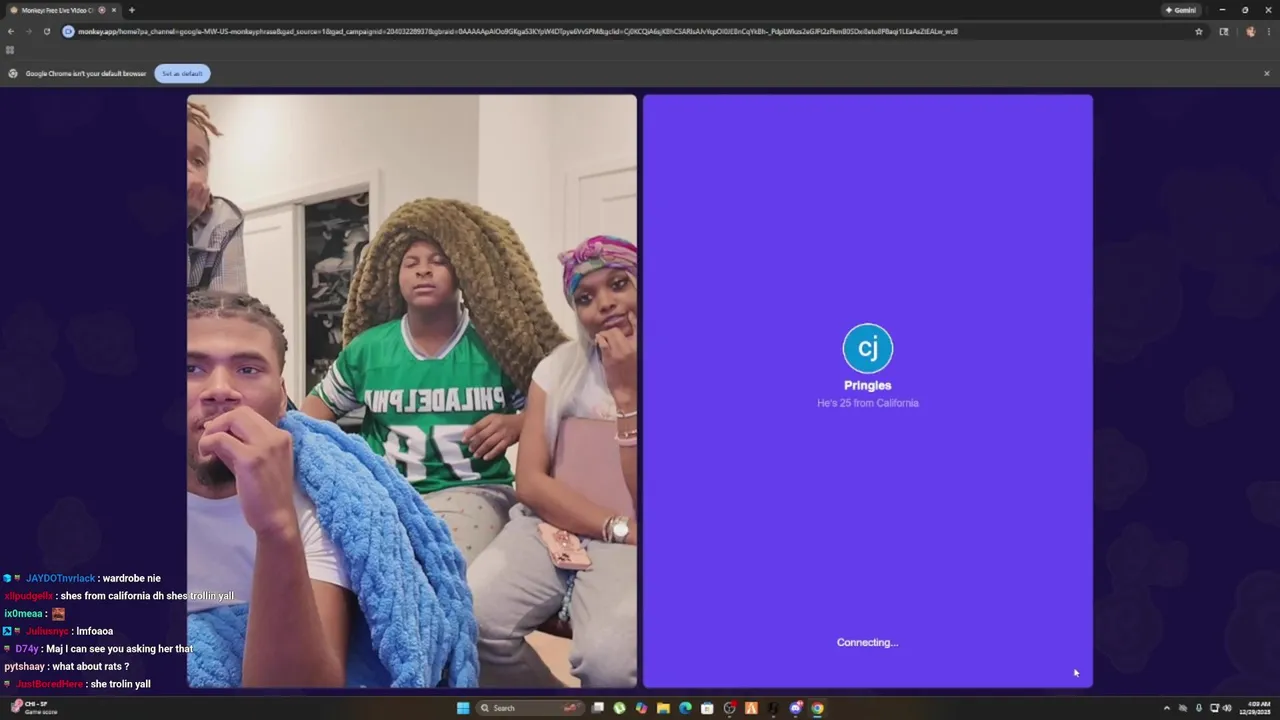Click the JAYDOTnvrlack chat message
Screen dimensions: 1280x720
pyautogui.click(x=82, y=578)
